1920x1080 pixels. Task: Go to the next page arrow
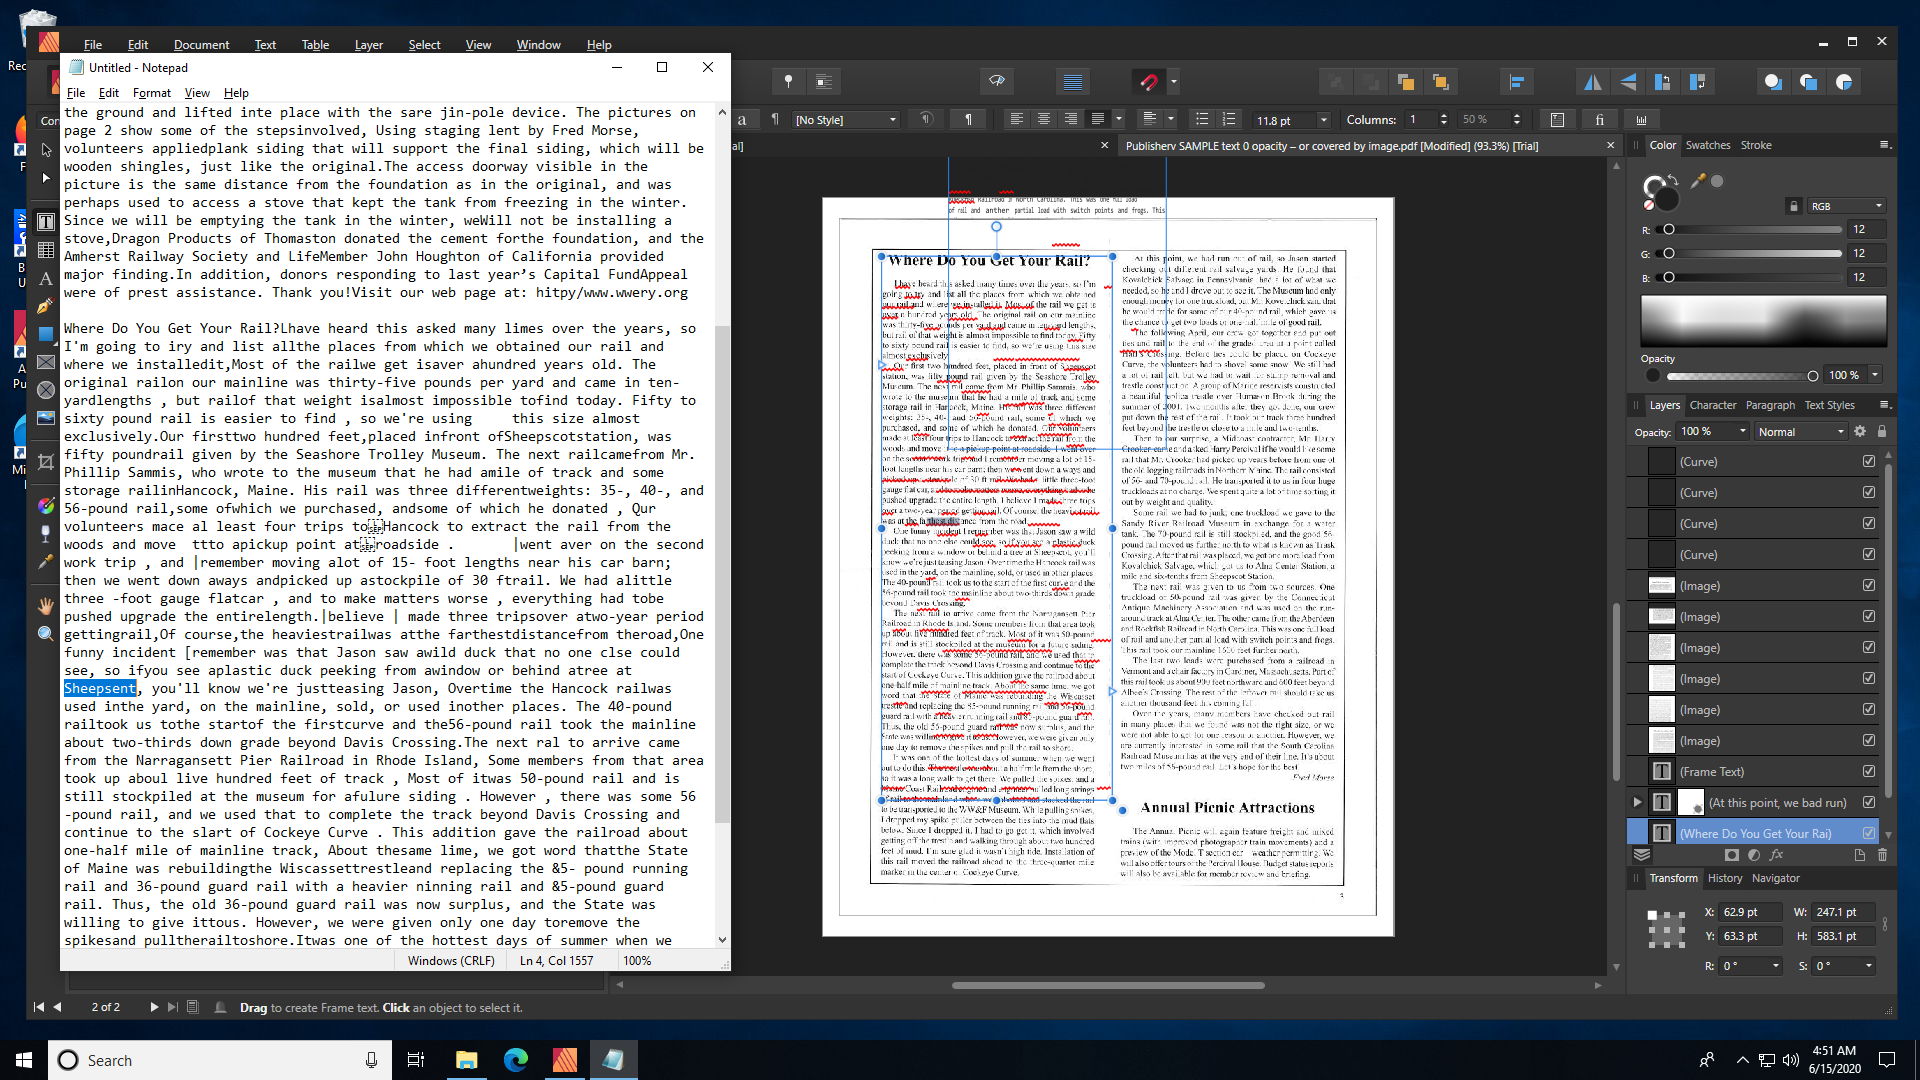point(154,1007)
